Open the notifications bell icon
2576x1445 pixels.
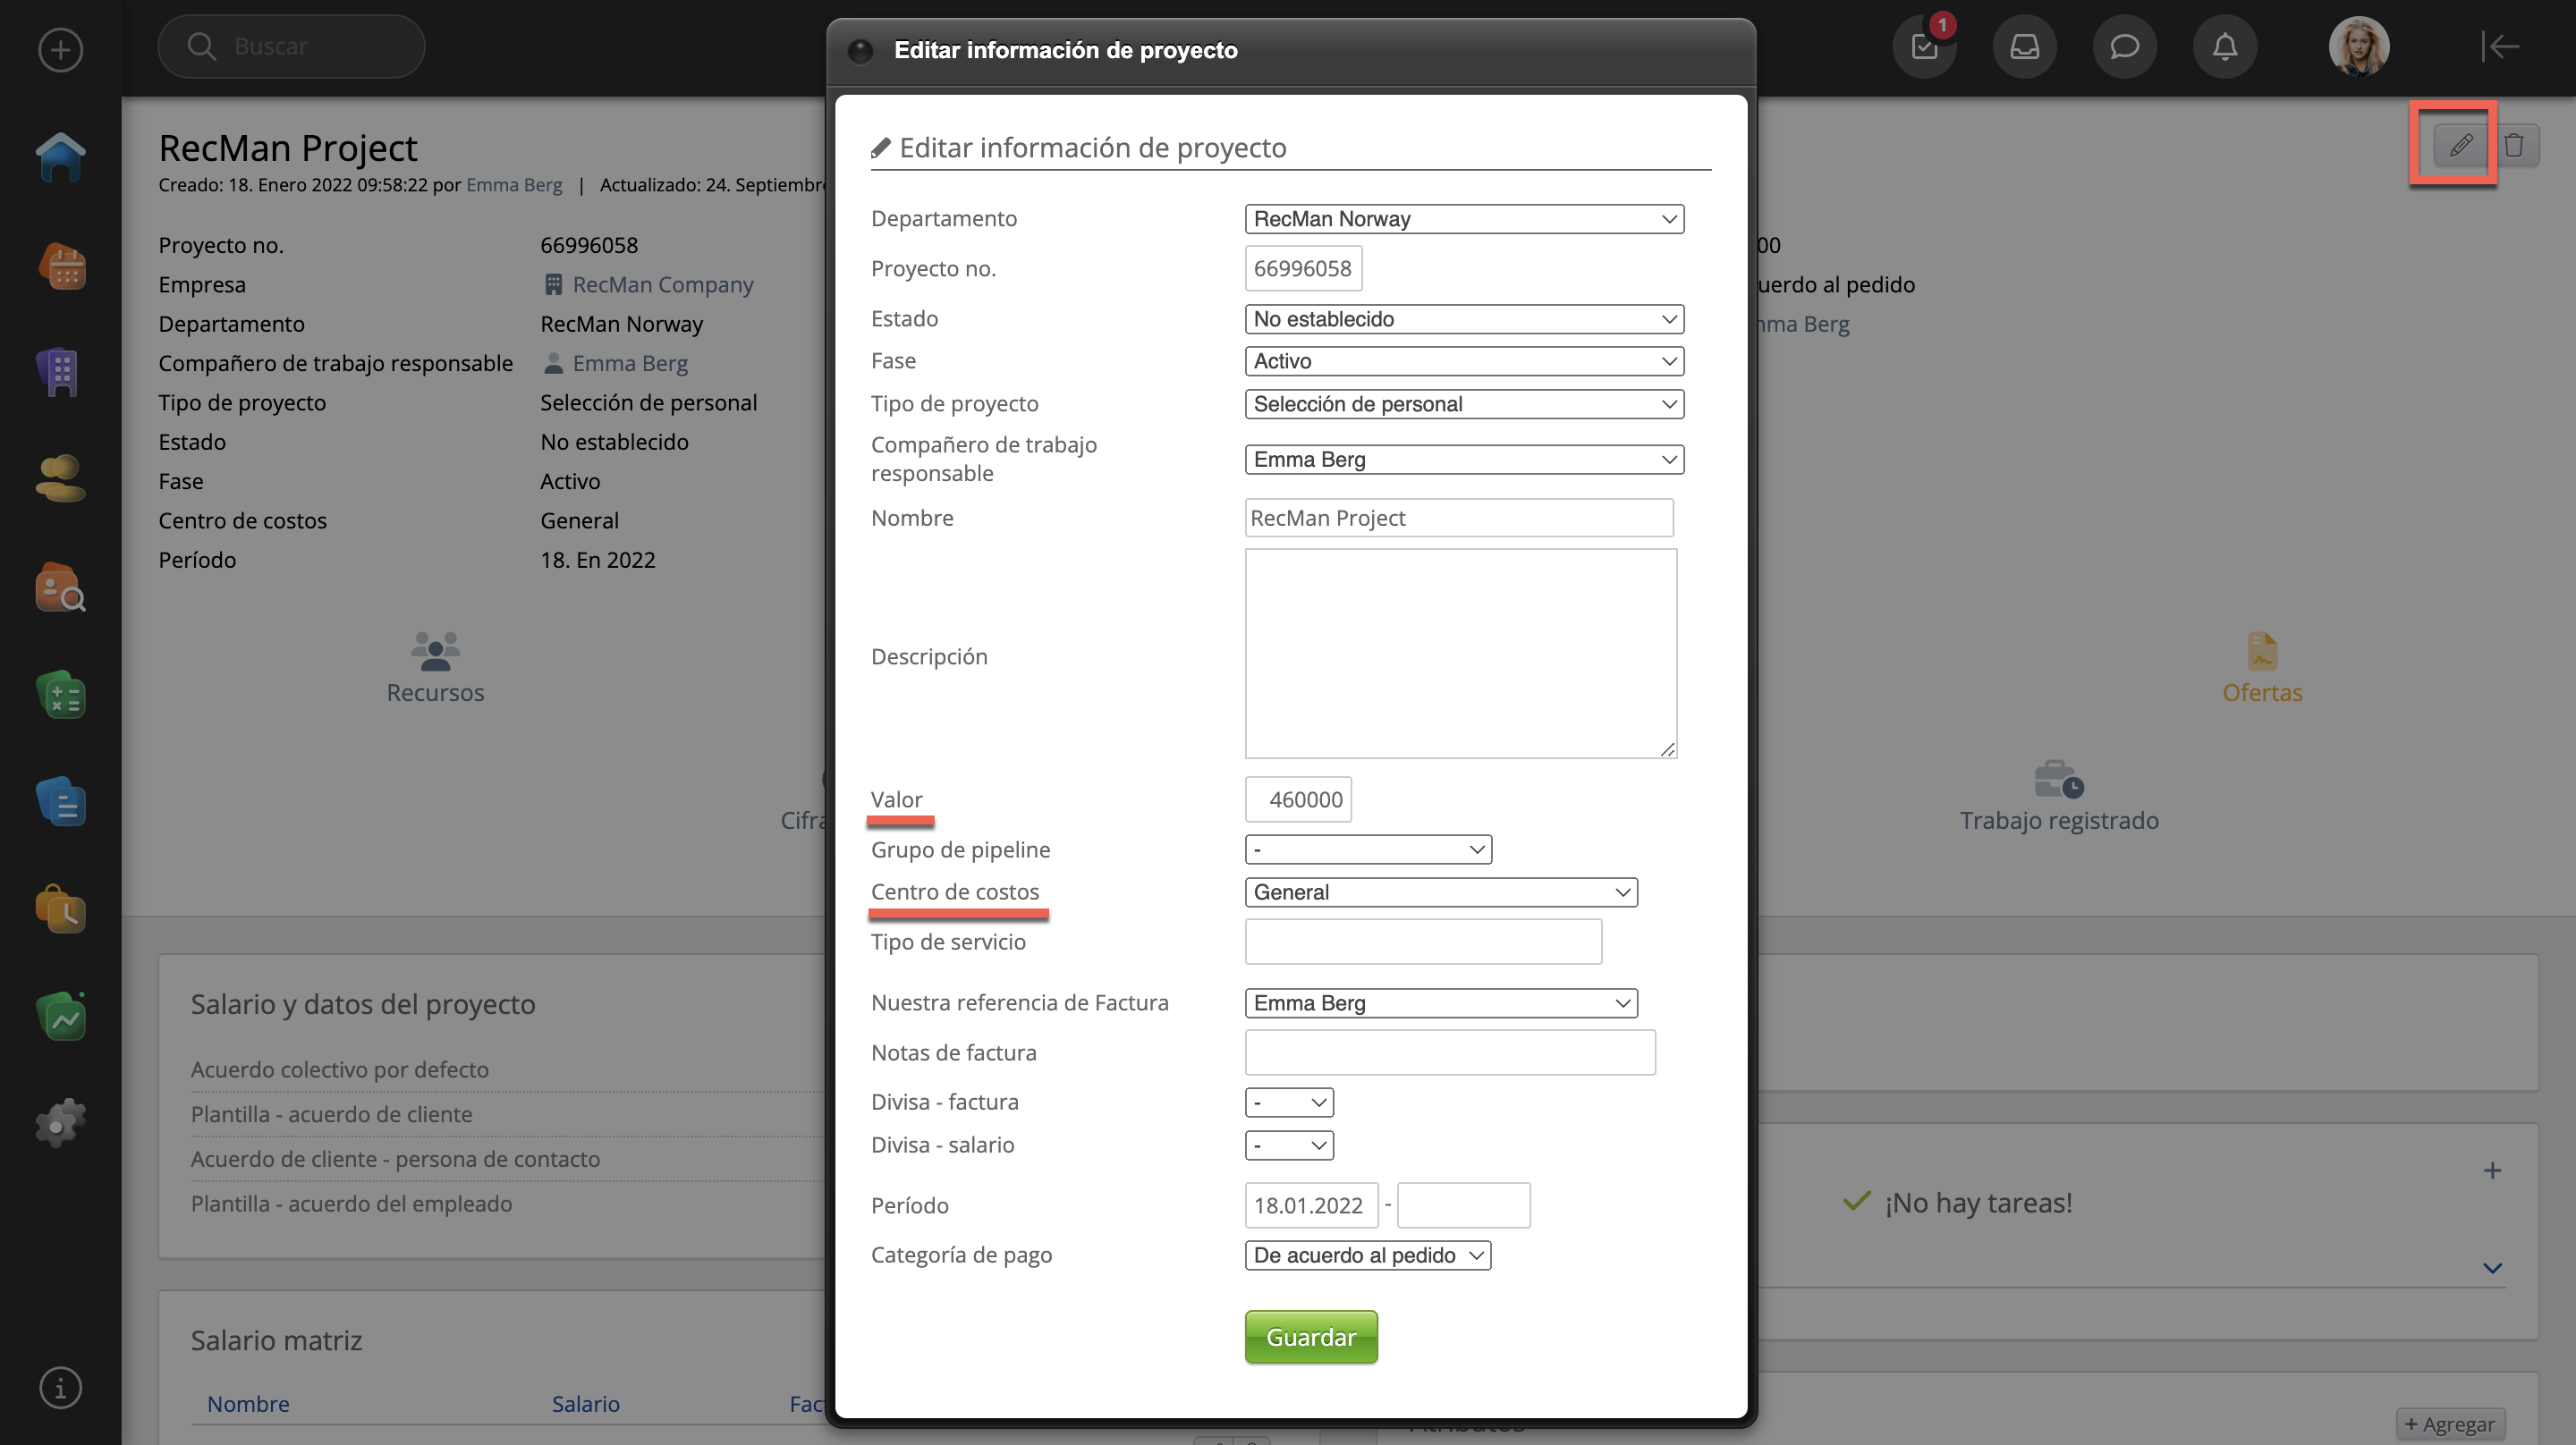2224,47
